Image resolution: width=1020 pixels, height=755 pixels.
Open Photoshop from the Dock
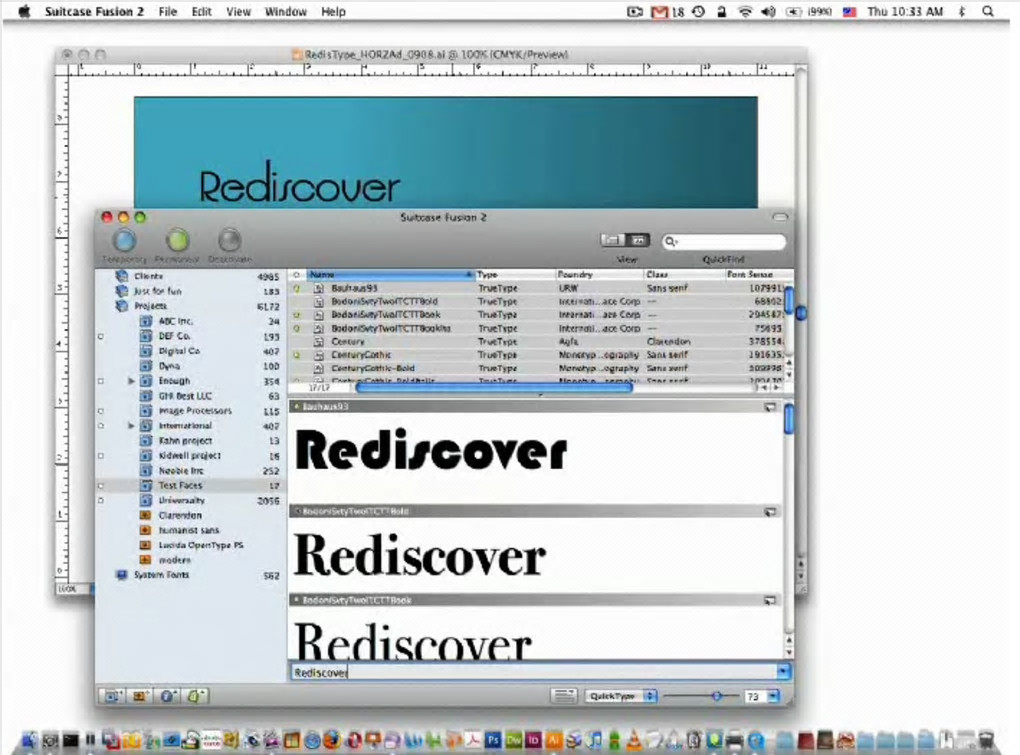pyautogui.click(x=493, y=740)
